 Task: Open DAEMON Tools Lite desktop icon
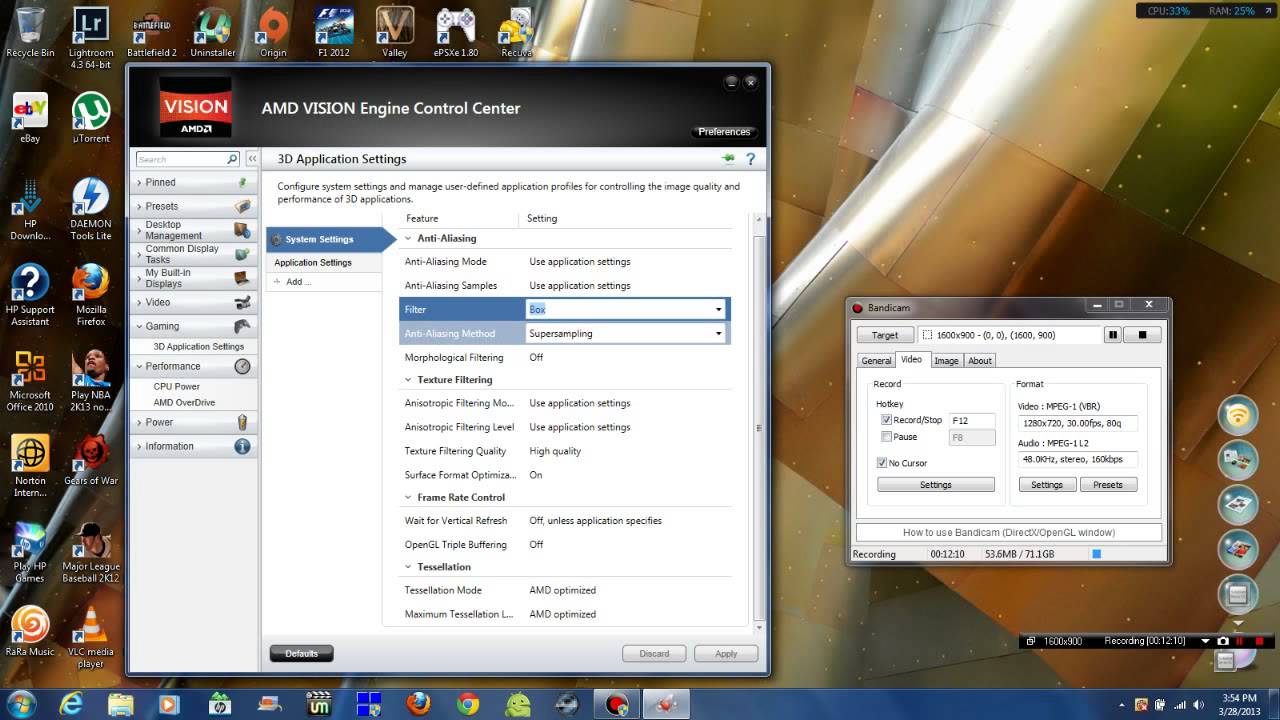(91, 209)
